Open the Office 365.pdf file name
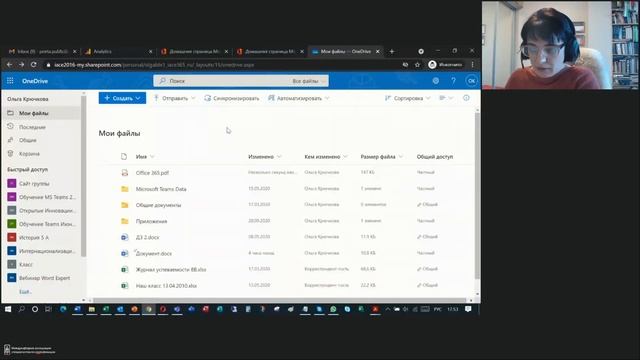This screenshot has width=640, height=360. coord(152,173)
